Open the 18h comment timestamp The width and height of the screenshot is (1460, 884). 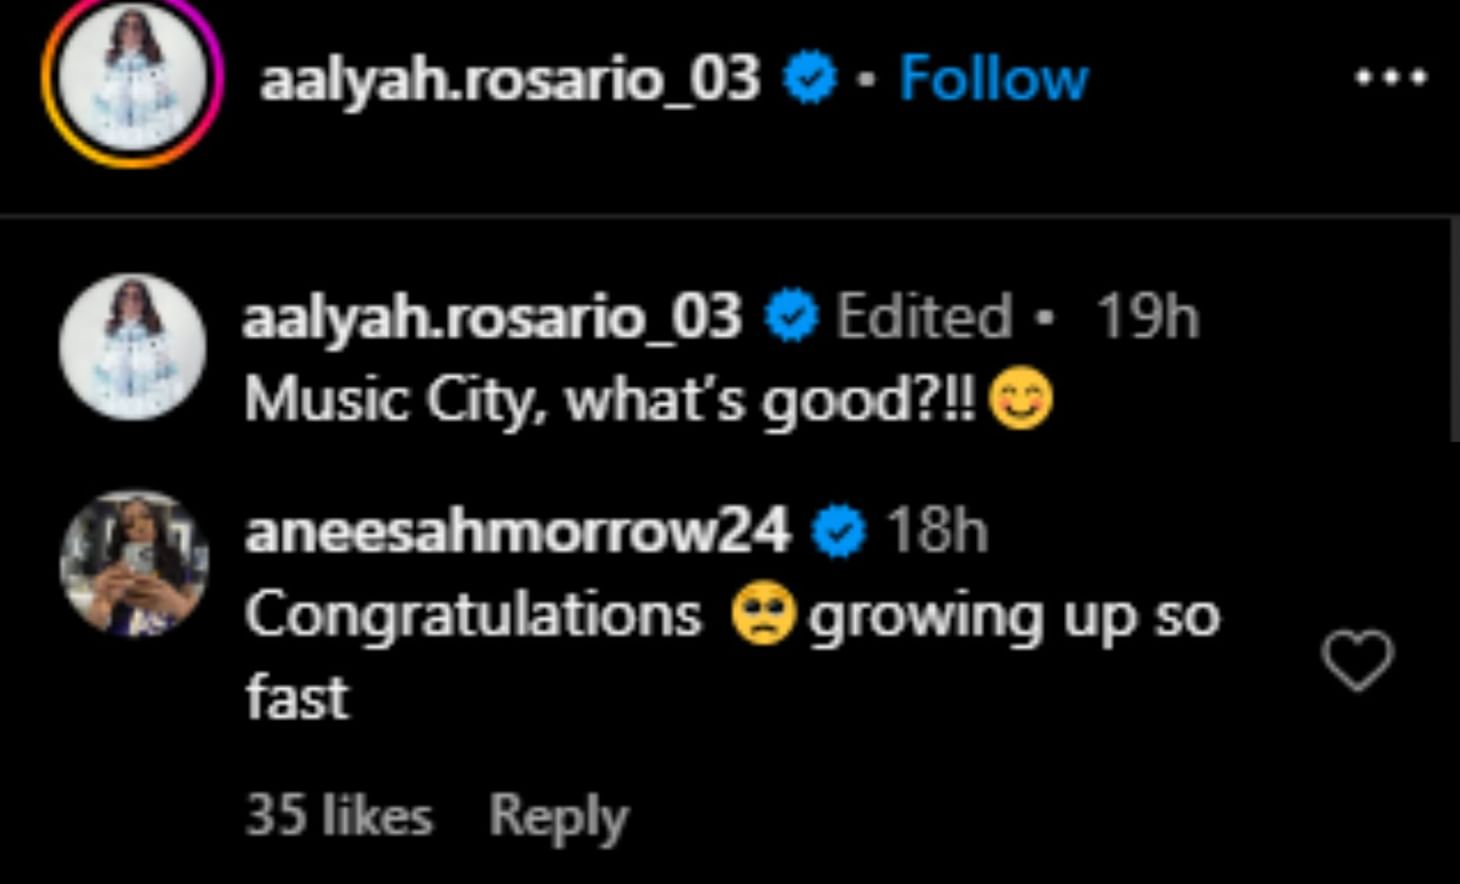coord(937,531)
